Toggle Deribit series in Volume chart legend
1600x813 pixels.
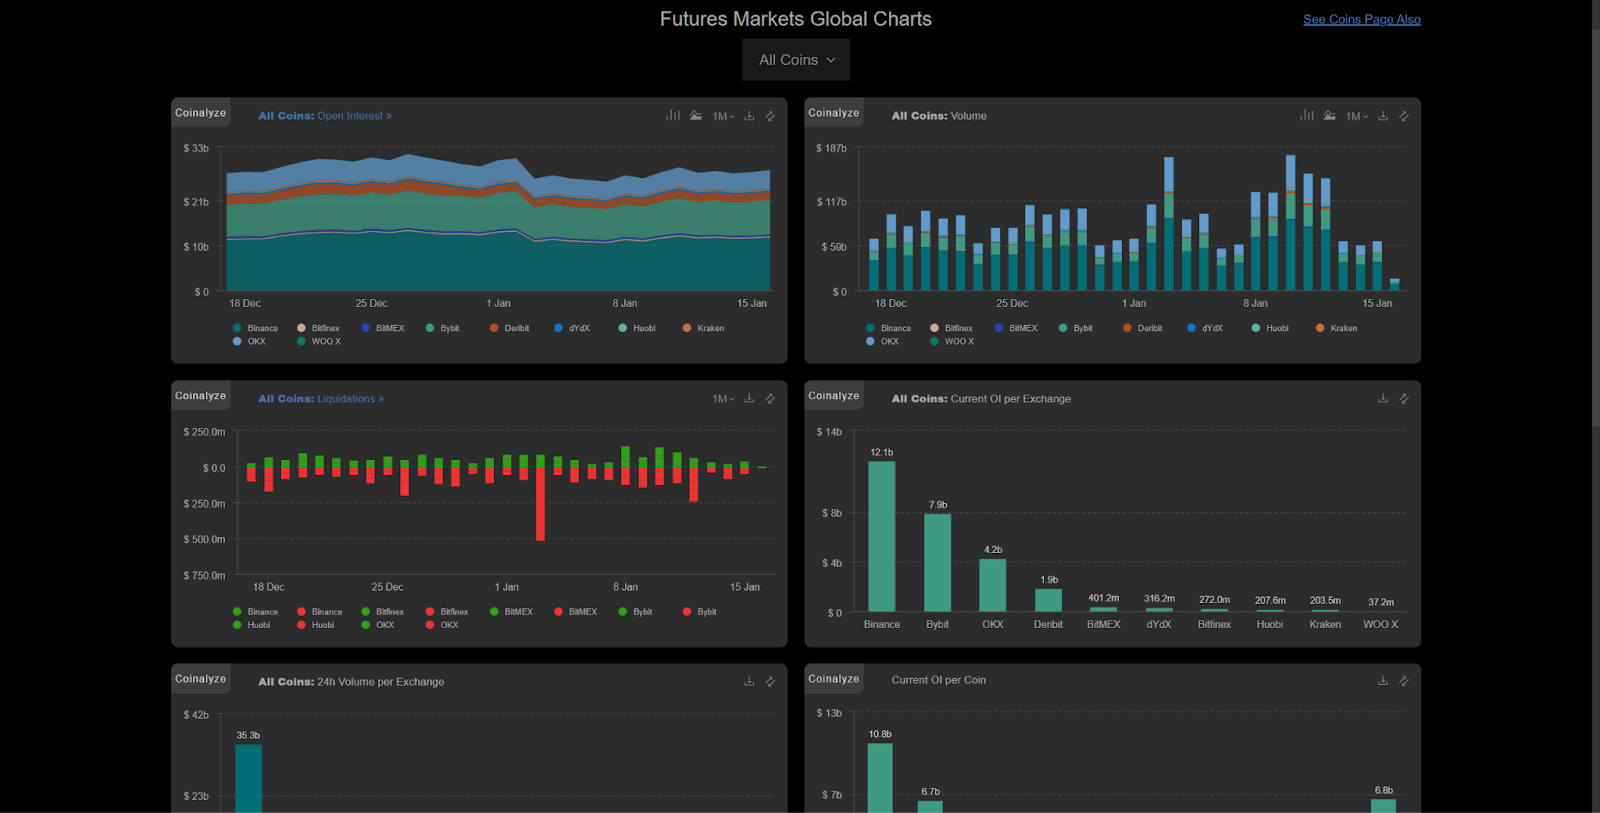coord(1143,328)
